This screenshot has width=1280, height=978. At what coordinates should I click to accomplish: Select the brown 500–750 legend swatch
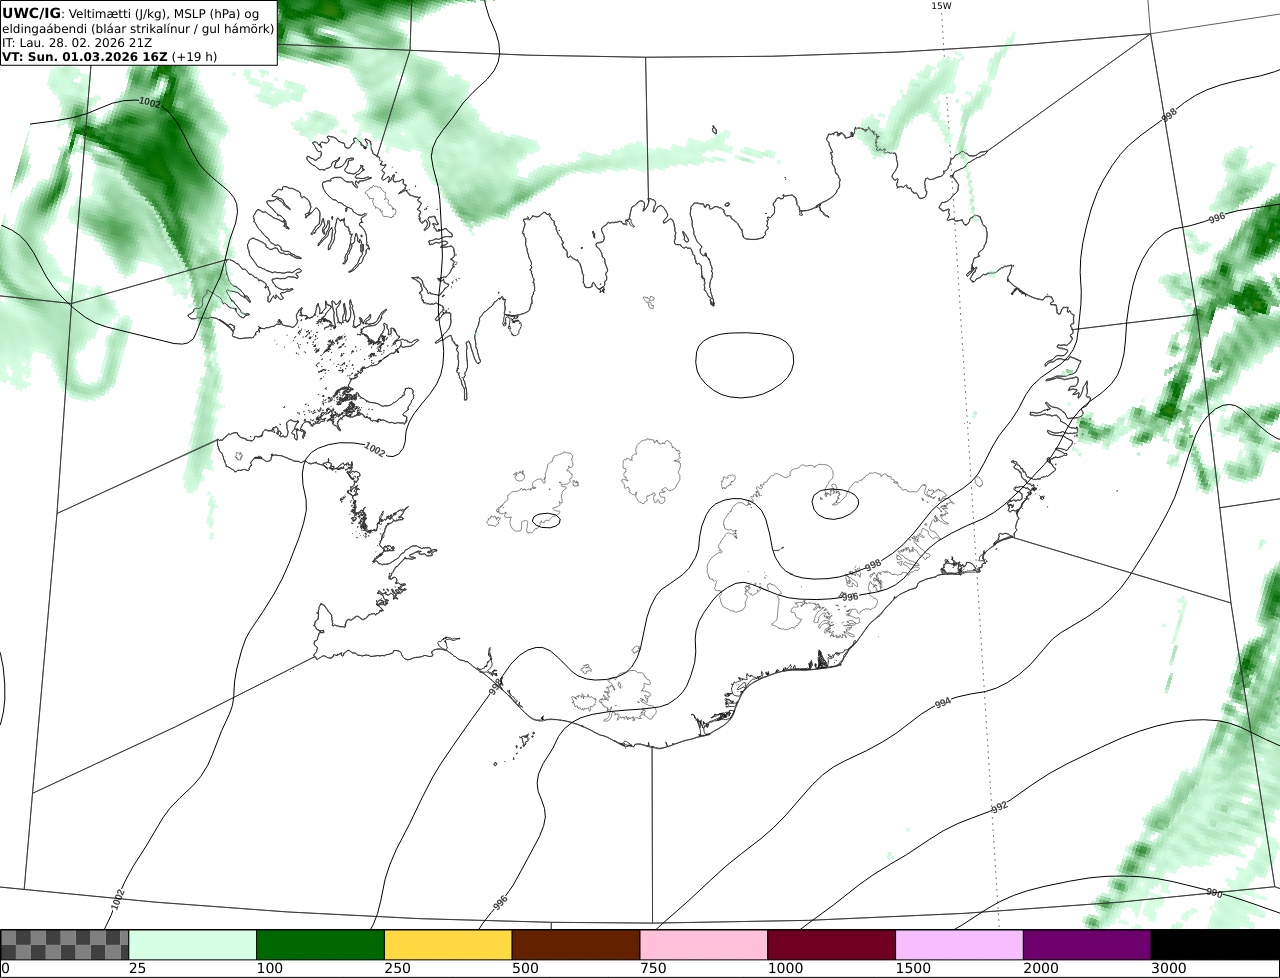tap(576, 945)
